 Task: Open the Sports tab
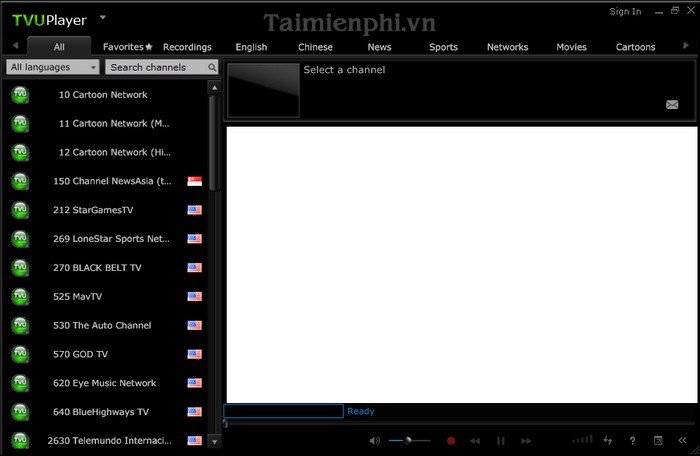443,47
